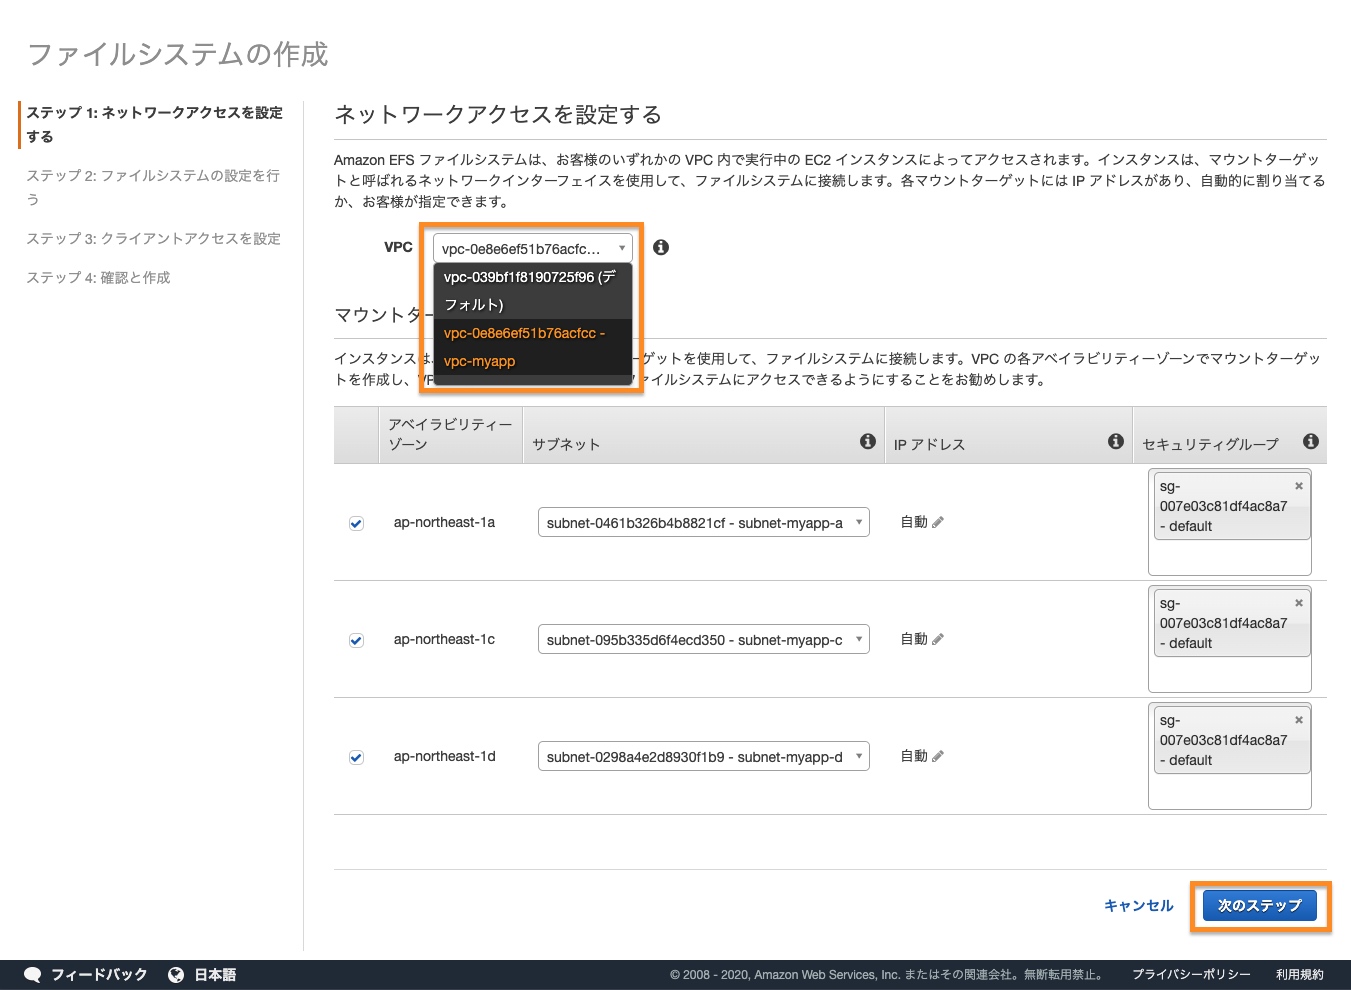The image size is (1351, 990).
Task: Click the キャンセル link
Action: point(1138,905)
